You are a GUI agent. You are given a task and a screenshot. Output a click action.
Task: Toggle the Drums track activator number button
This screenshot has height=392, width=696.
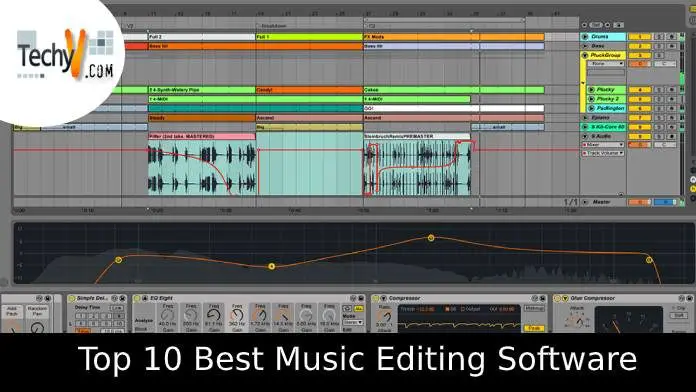[x=639, y=36]
